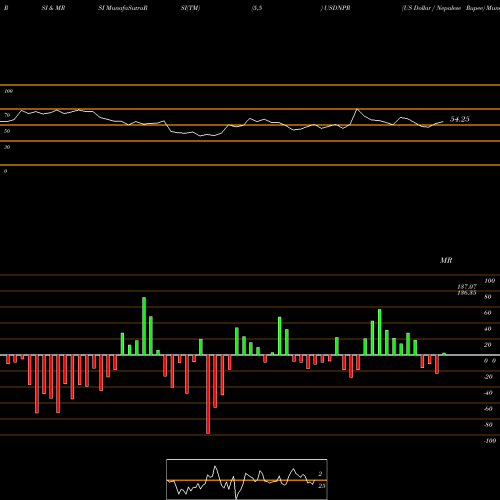The height and width of the screenshot is (500, 500).
Task: Click the RSI axis label 30
Action: coord(7,147)
